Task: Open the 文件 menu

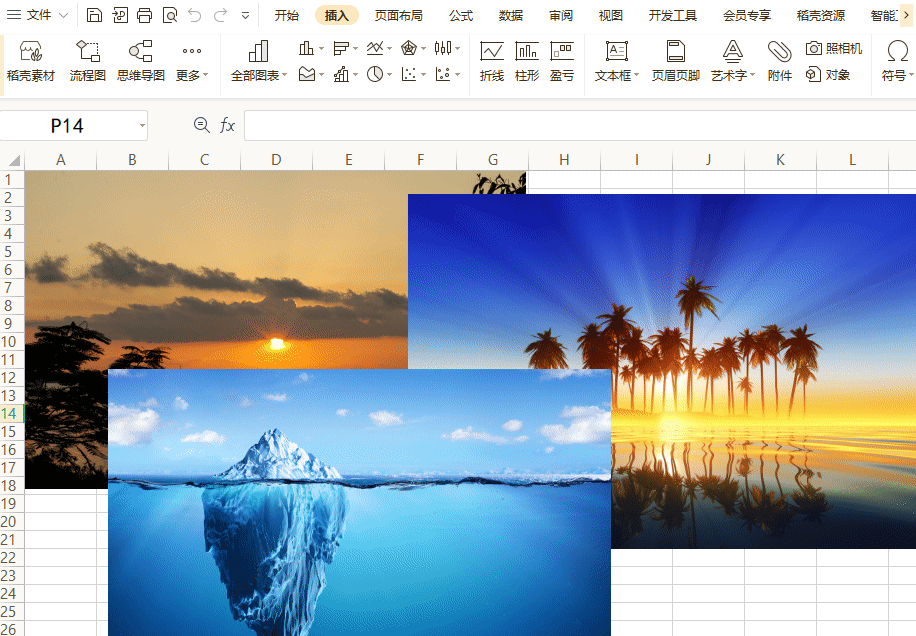Action: pyautogui.click(x=37, y=15)
